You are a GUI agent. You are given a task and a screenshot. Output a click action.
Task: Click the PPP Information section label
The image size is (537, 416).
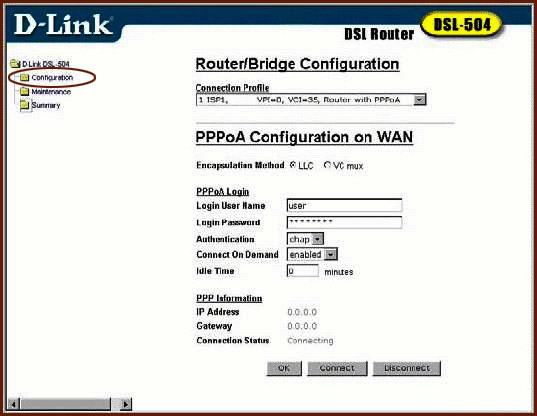pos(229,298)
